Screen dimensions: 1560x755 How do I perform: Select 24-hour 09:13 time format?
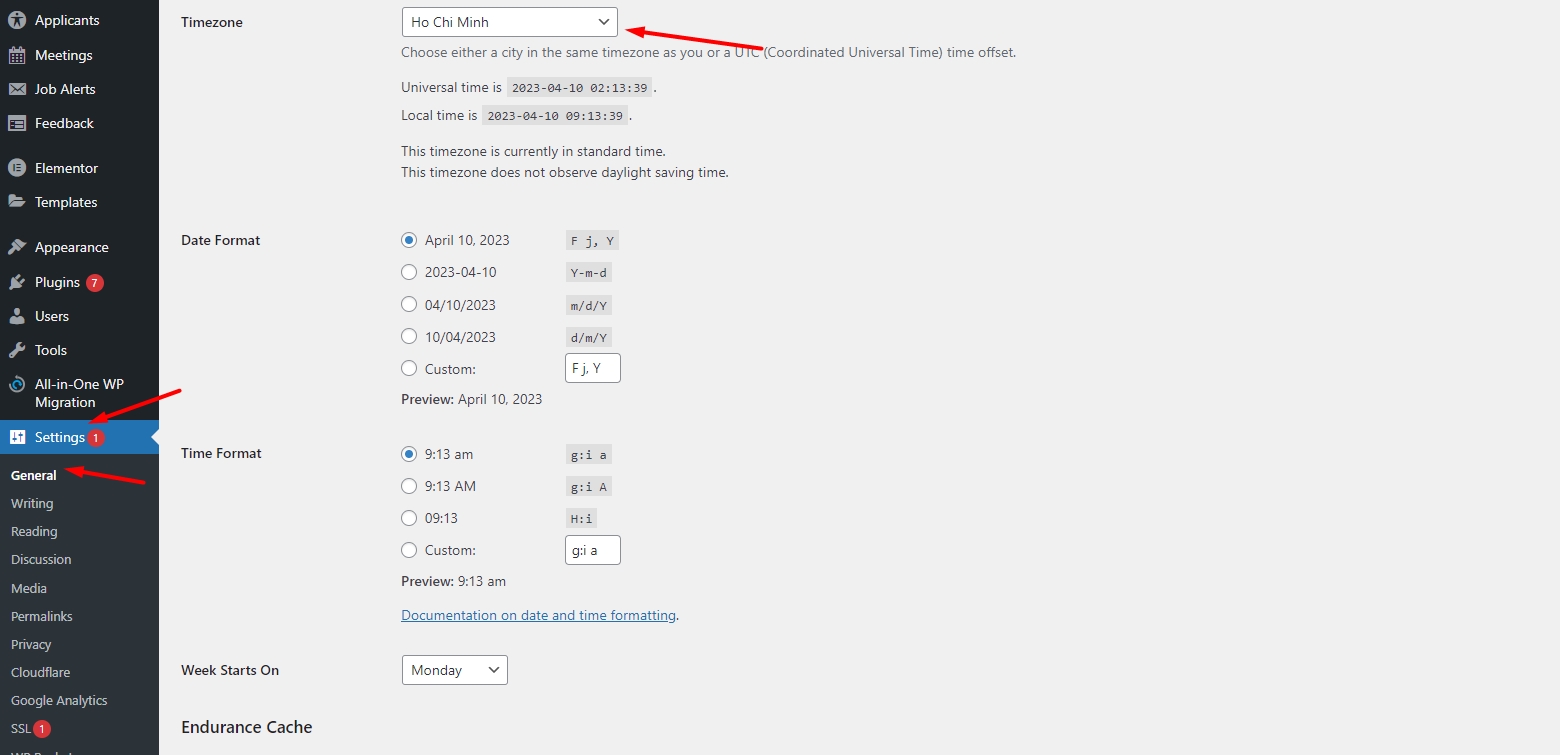pyautogui.click(x=409, y=518)
